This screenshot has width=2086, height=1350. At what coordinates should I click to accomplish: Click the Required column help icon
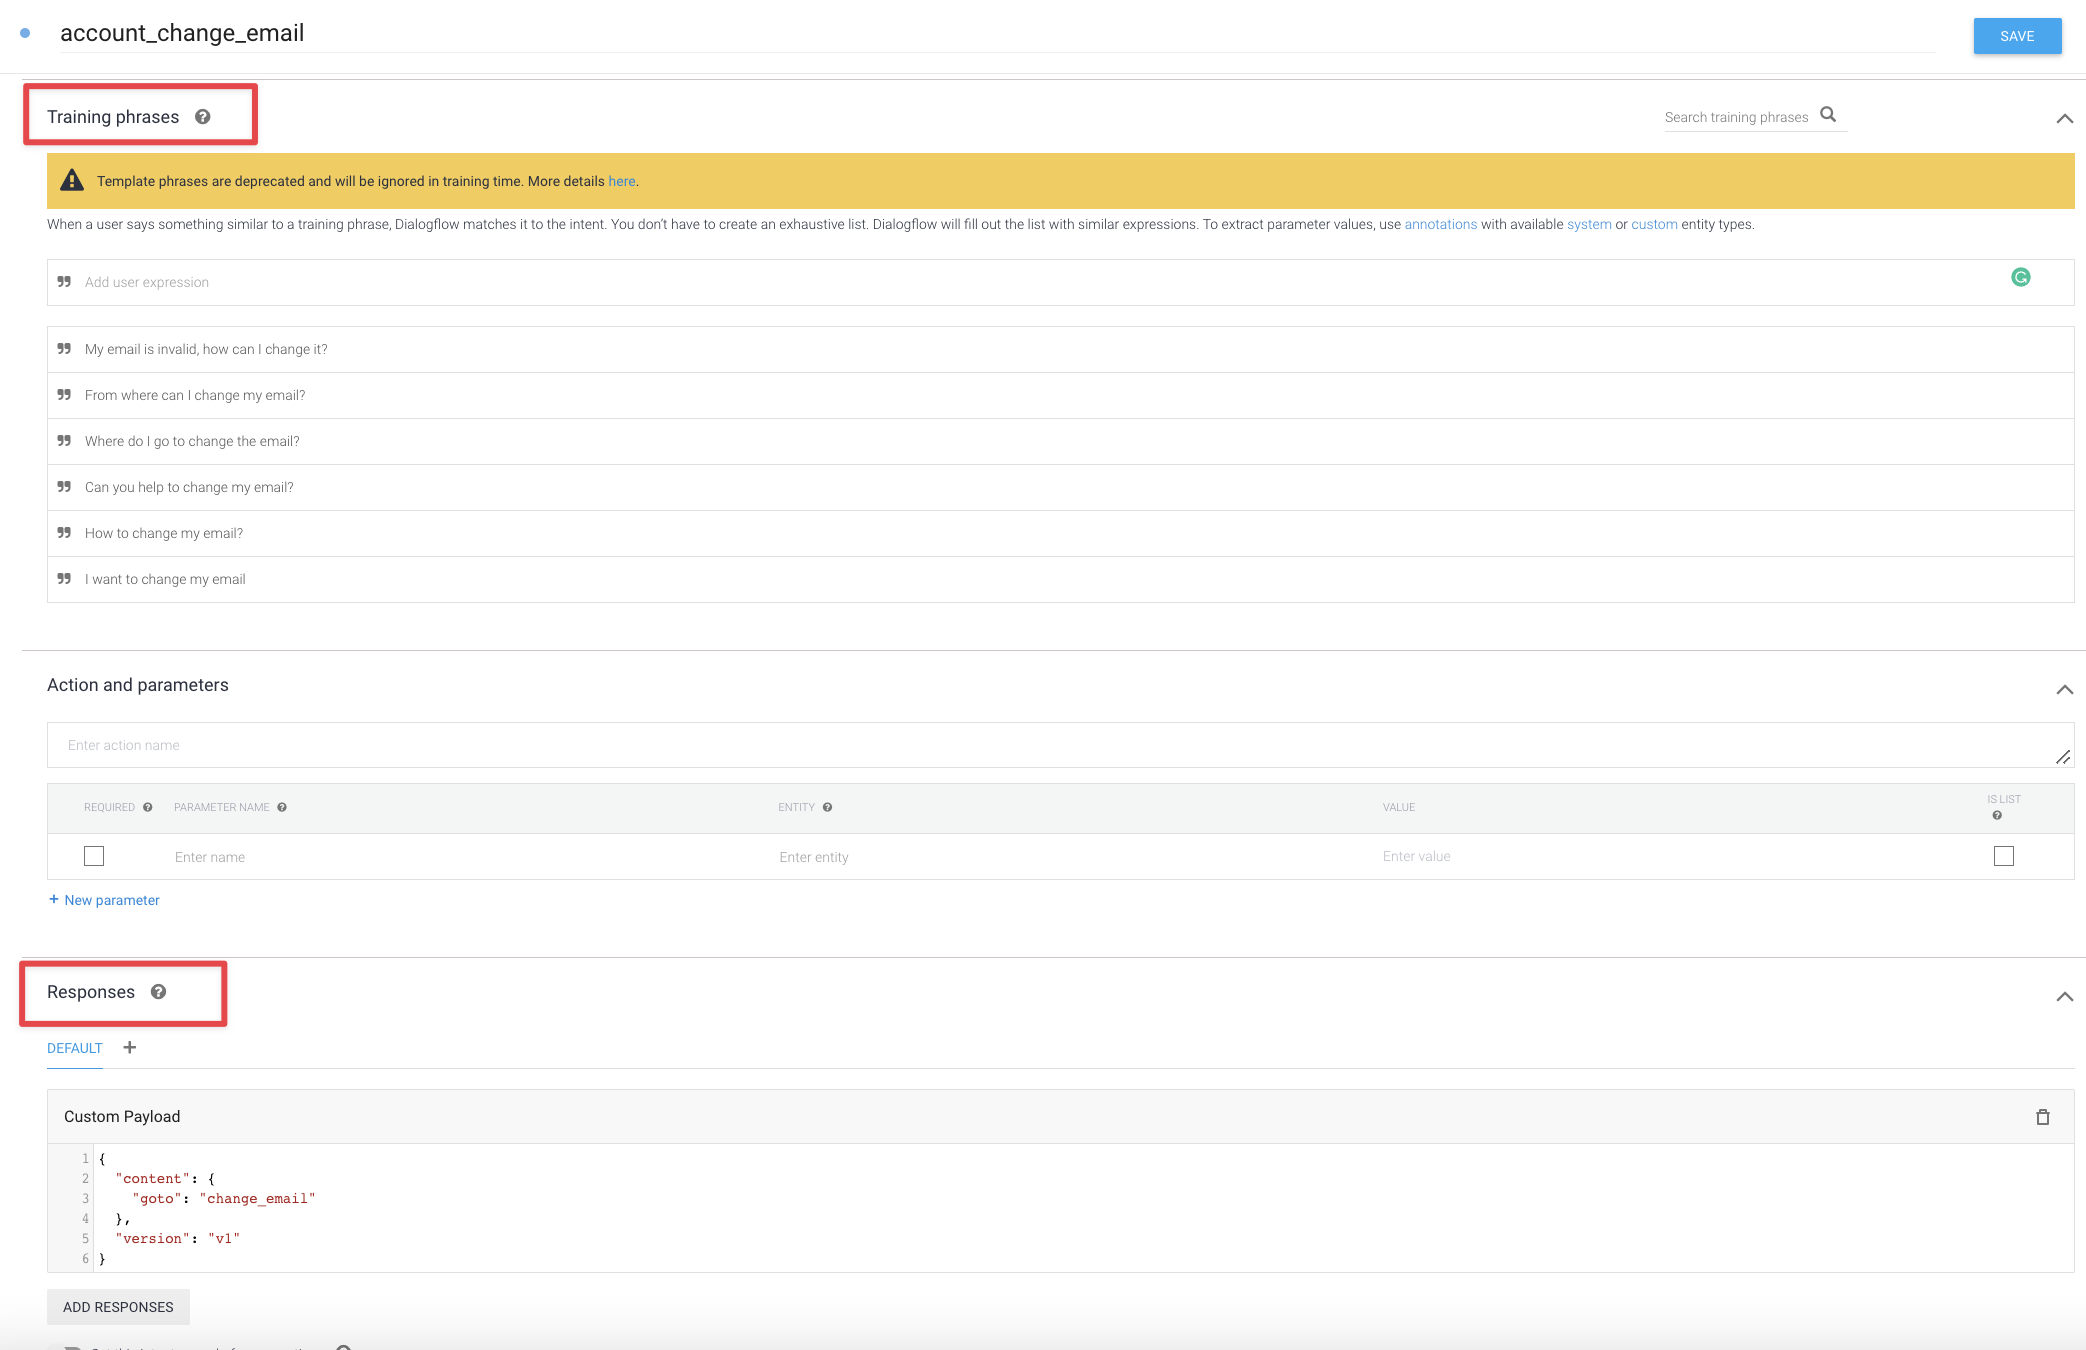point(148,807)
